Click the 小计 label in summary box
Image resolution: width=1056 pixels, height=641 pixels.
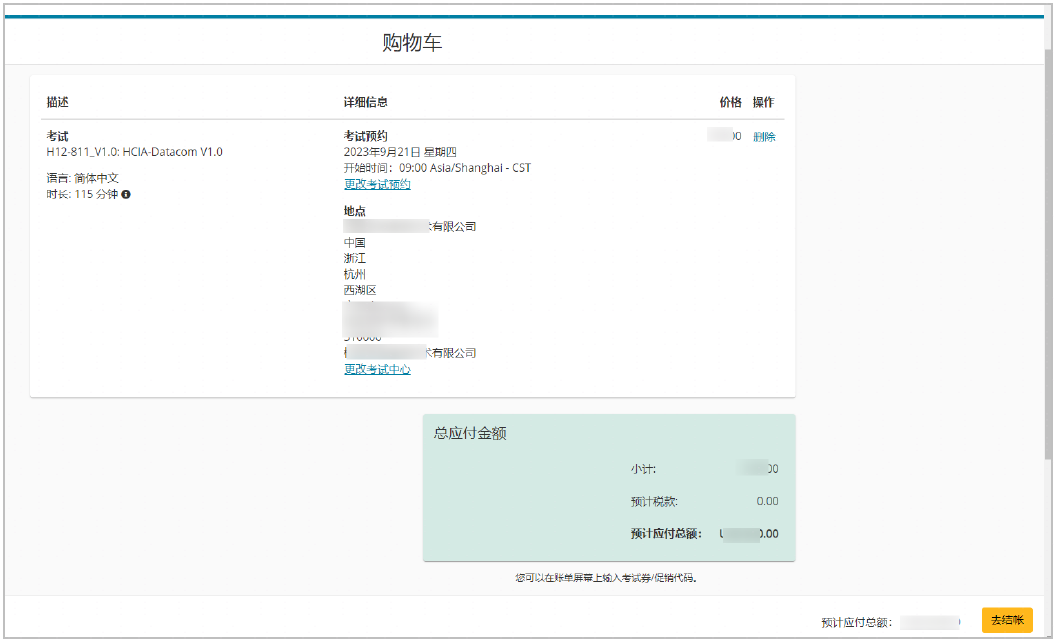coord(643,469)
